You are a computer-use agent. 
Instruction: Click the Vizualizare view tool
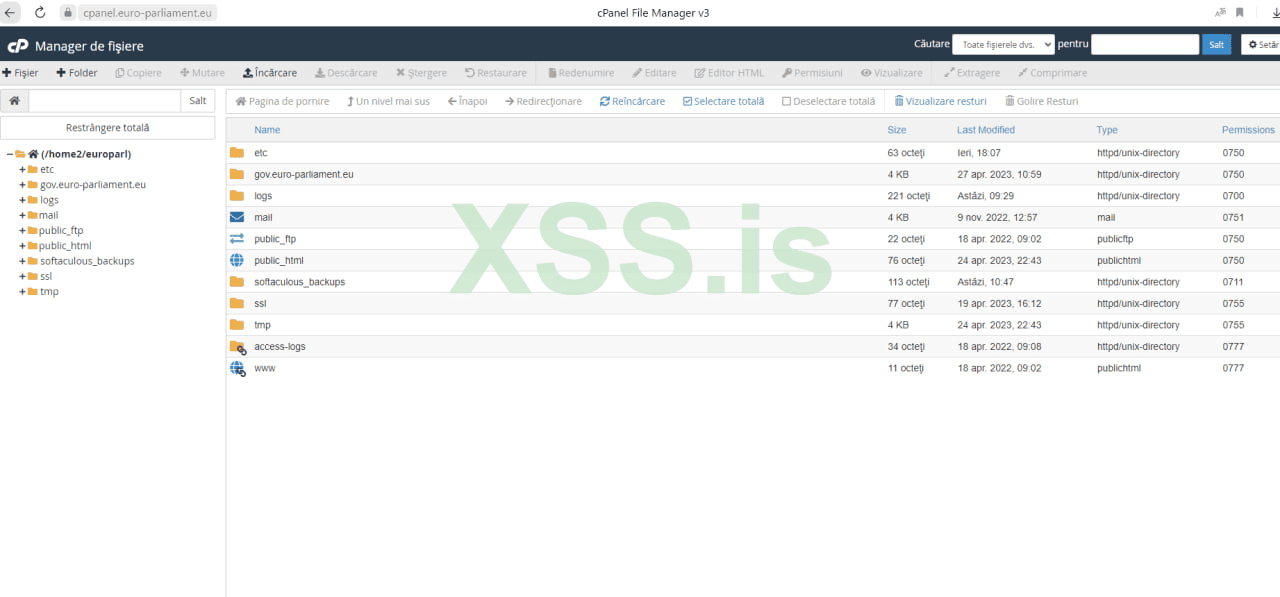click(x=892, y=73)
